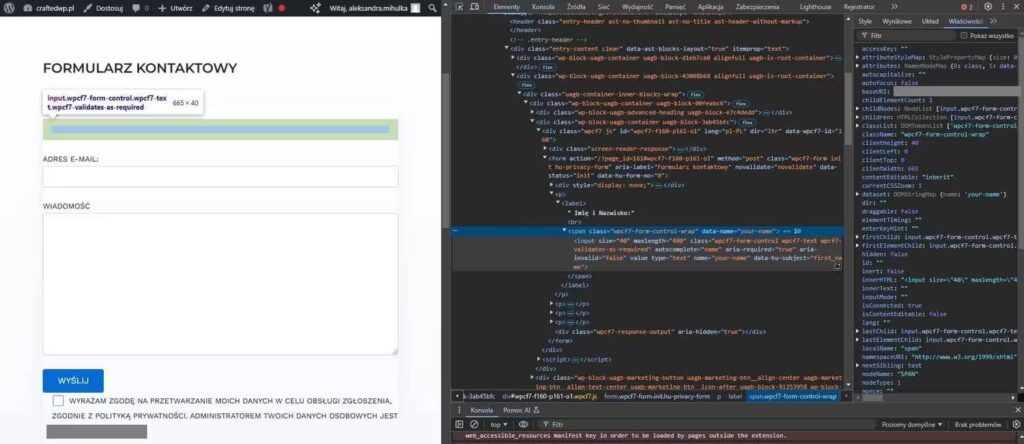Screen dimensions: 1024x444
Task: Open the top JavaScript context dropdown
Action: (500, 424)
